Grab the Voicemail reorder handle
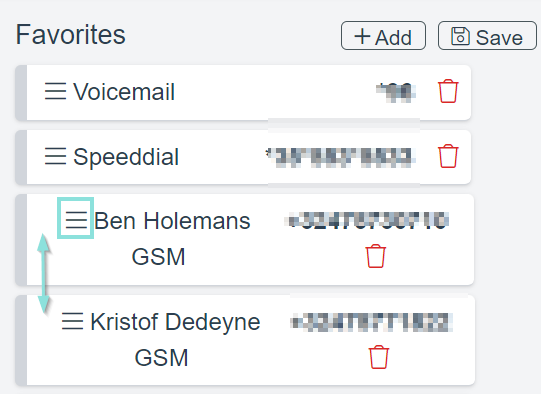Screen dimensions: 541x394 pyautogui.click(x=55, y=91)
